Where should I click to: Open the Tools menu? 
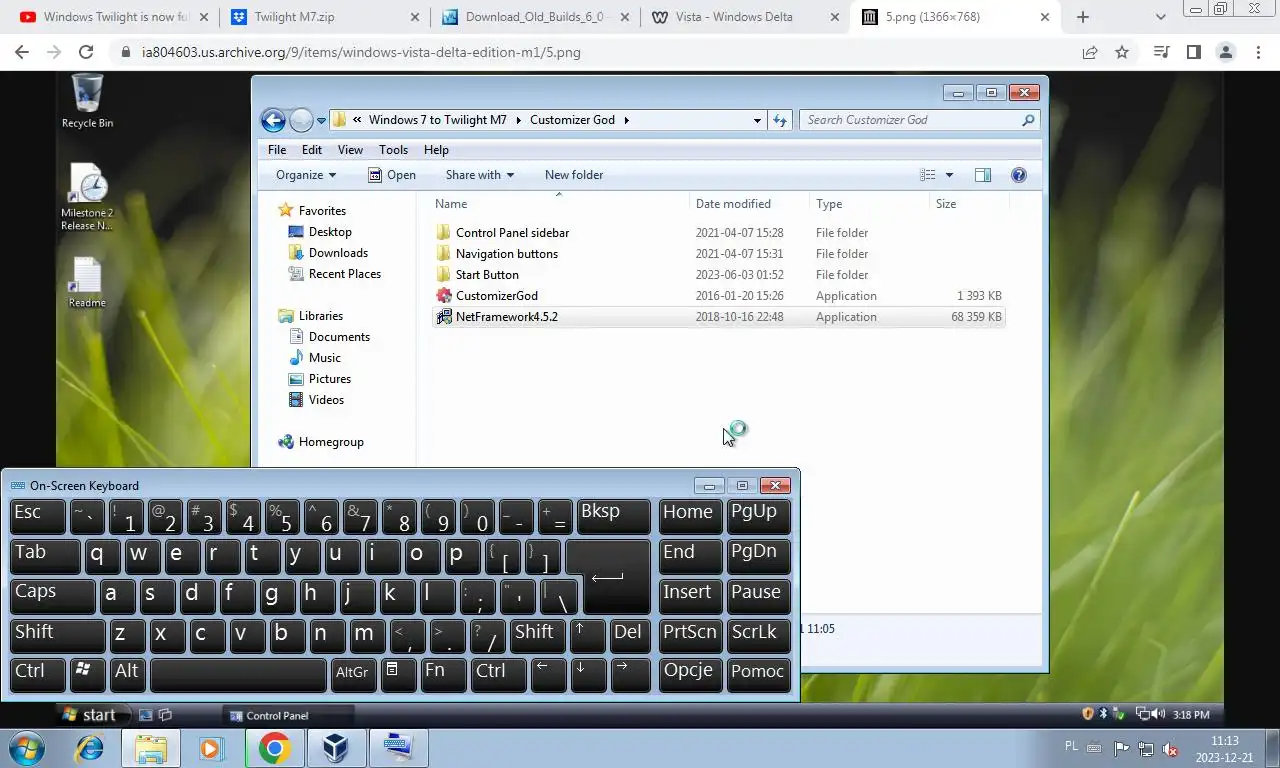393,150
